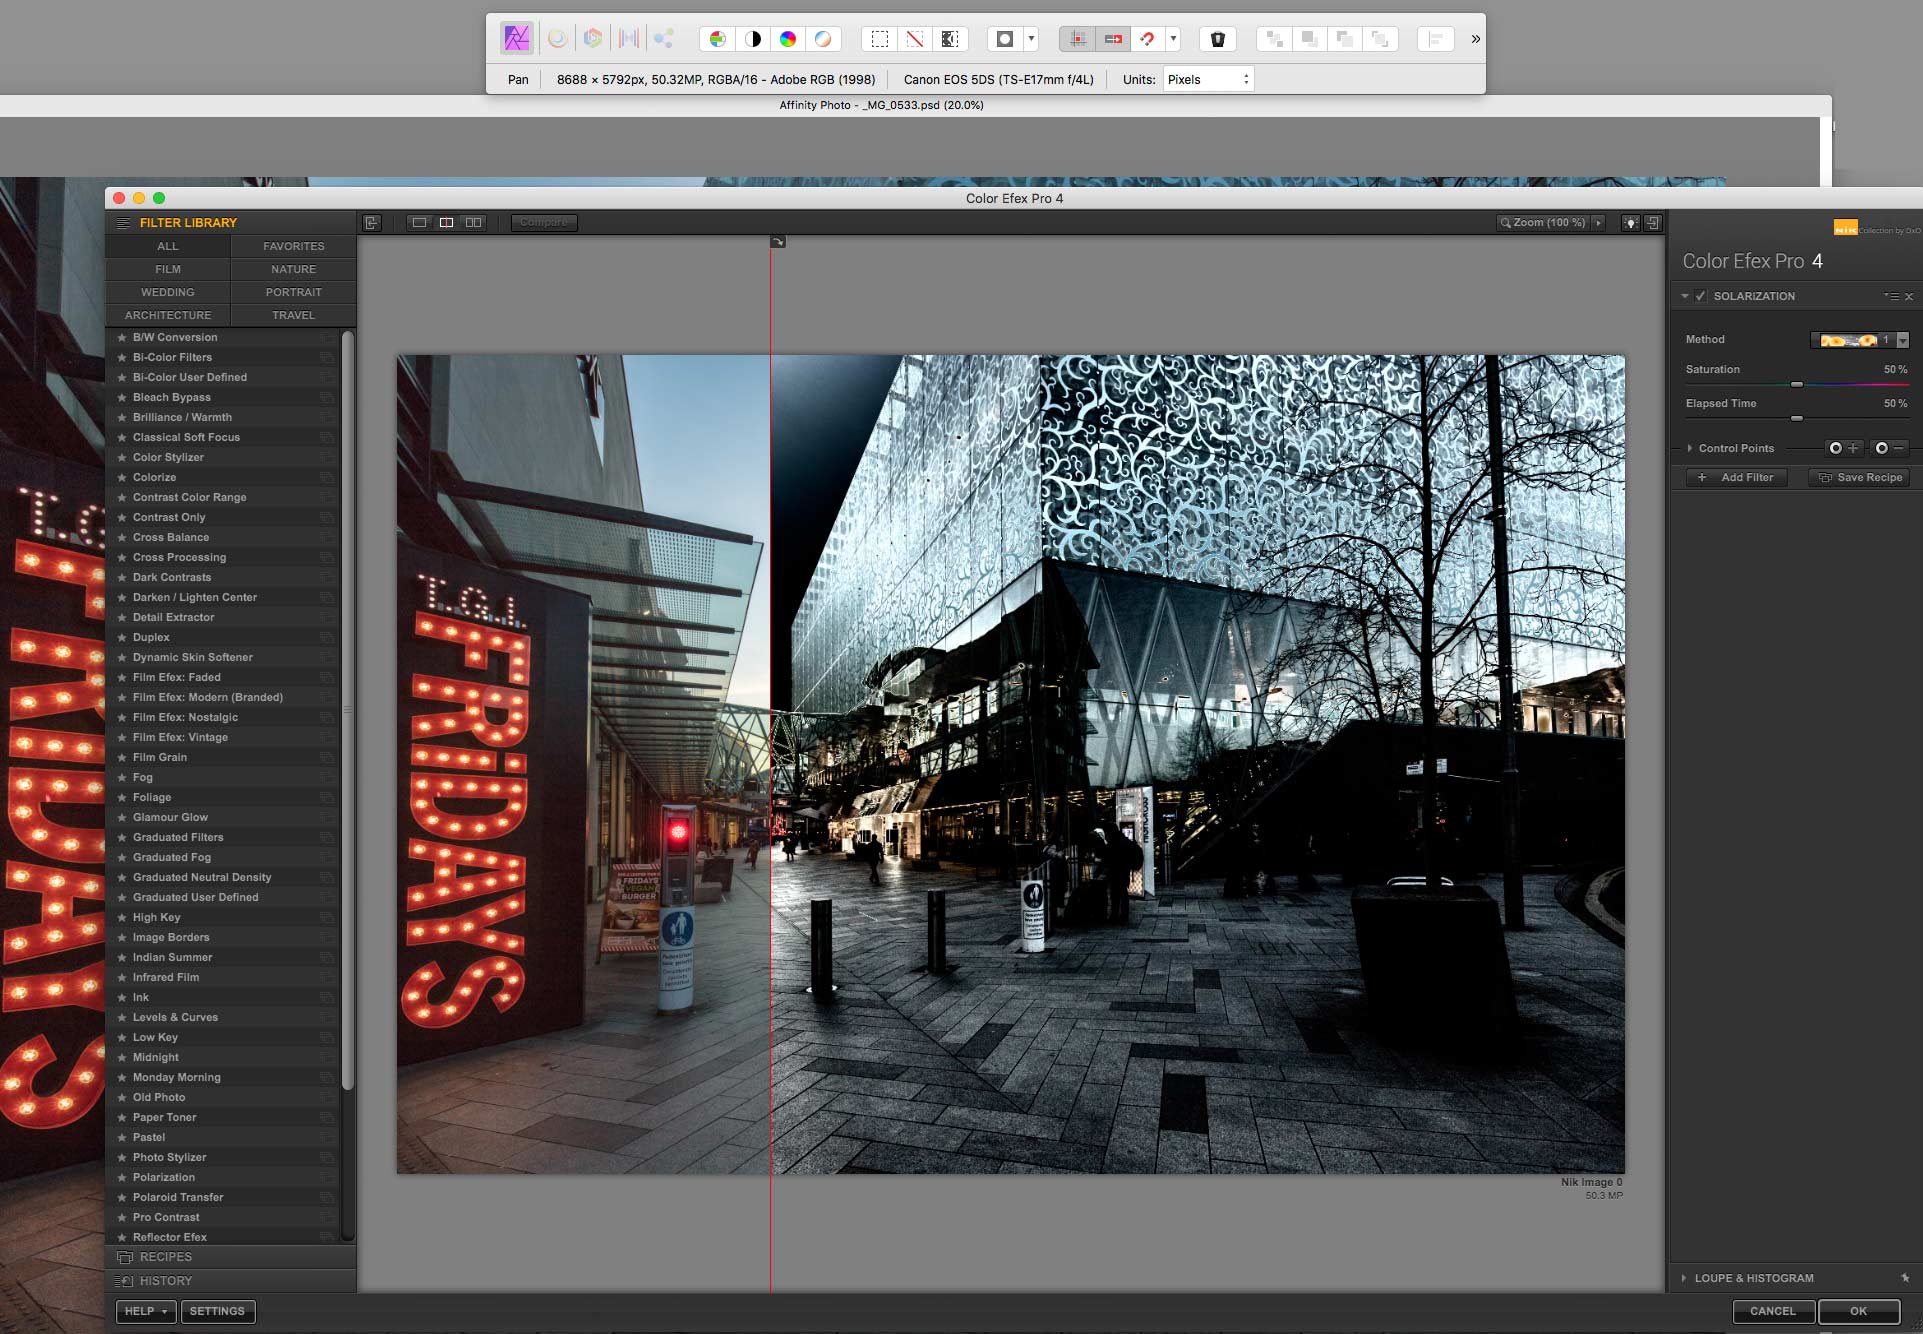Image resolution: width=1923 pixels, height=1334 pixels.
Task: Click the SETTINGS button
Action: (x=217, y=1311)
